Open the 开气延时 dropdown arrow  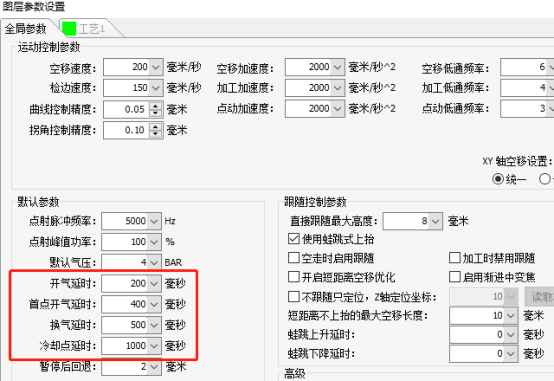(154, 283)
